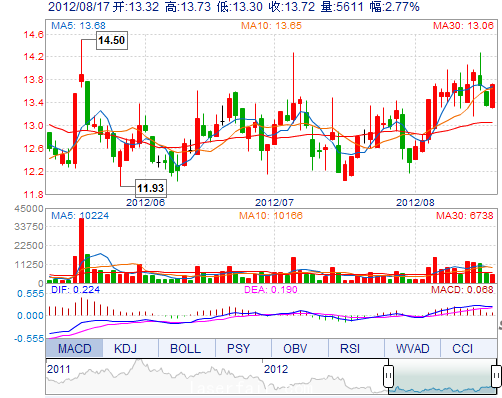The image size is (502, 398).
Task: Click the 11.93 low price label
Action: pos(151,188)
